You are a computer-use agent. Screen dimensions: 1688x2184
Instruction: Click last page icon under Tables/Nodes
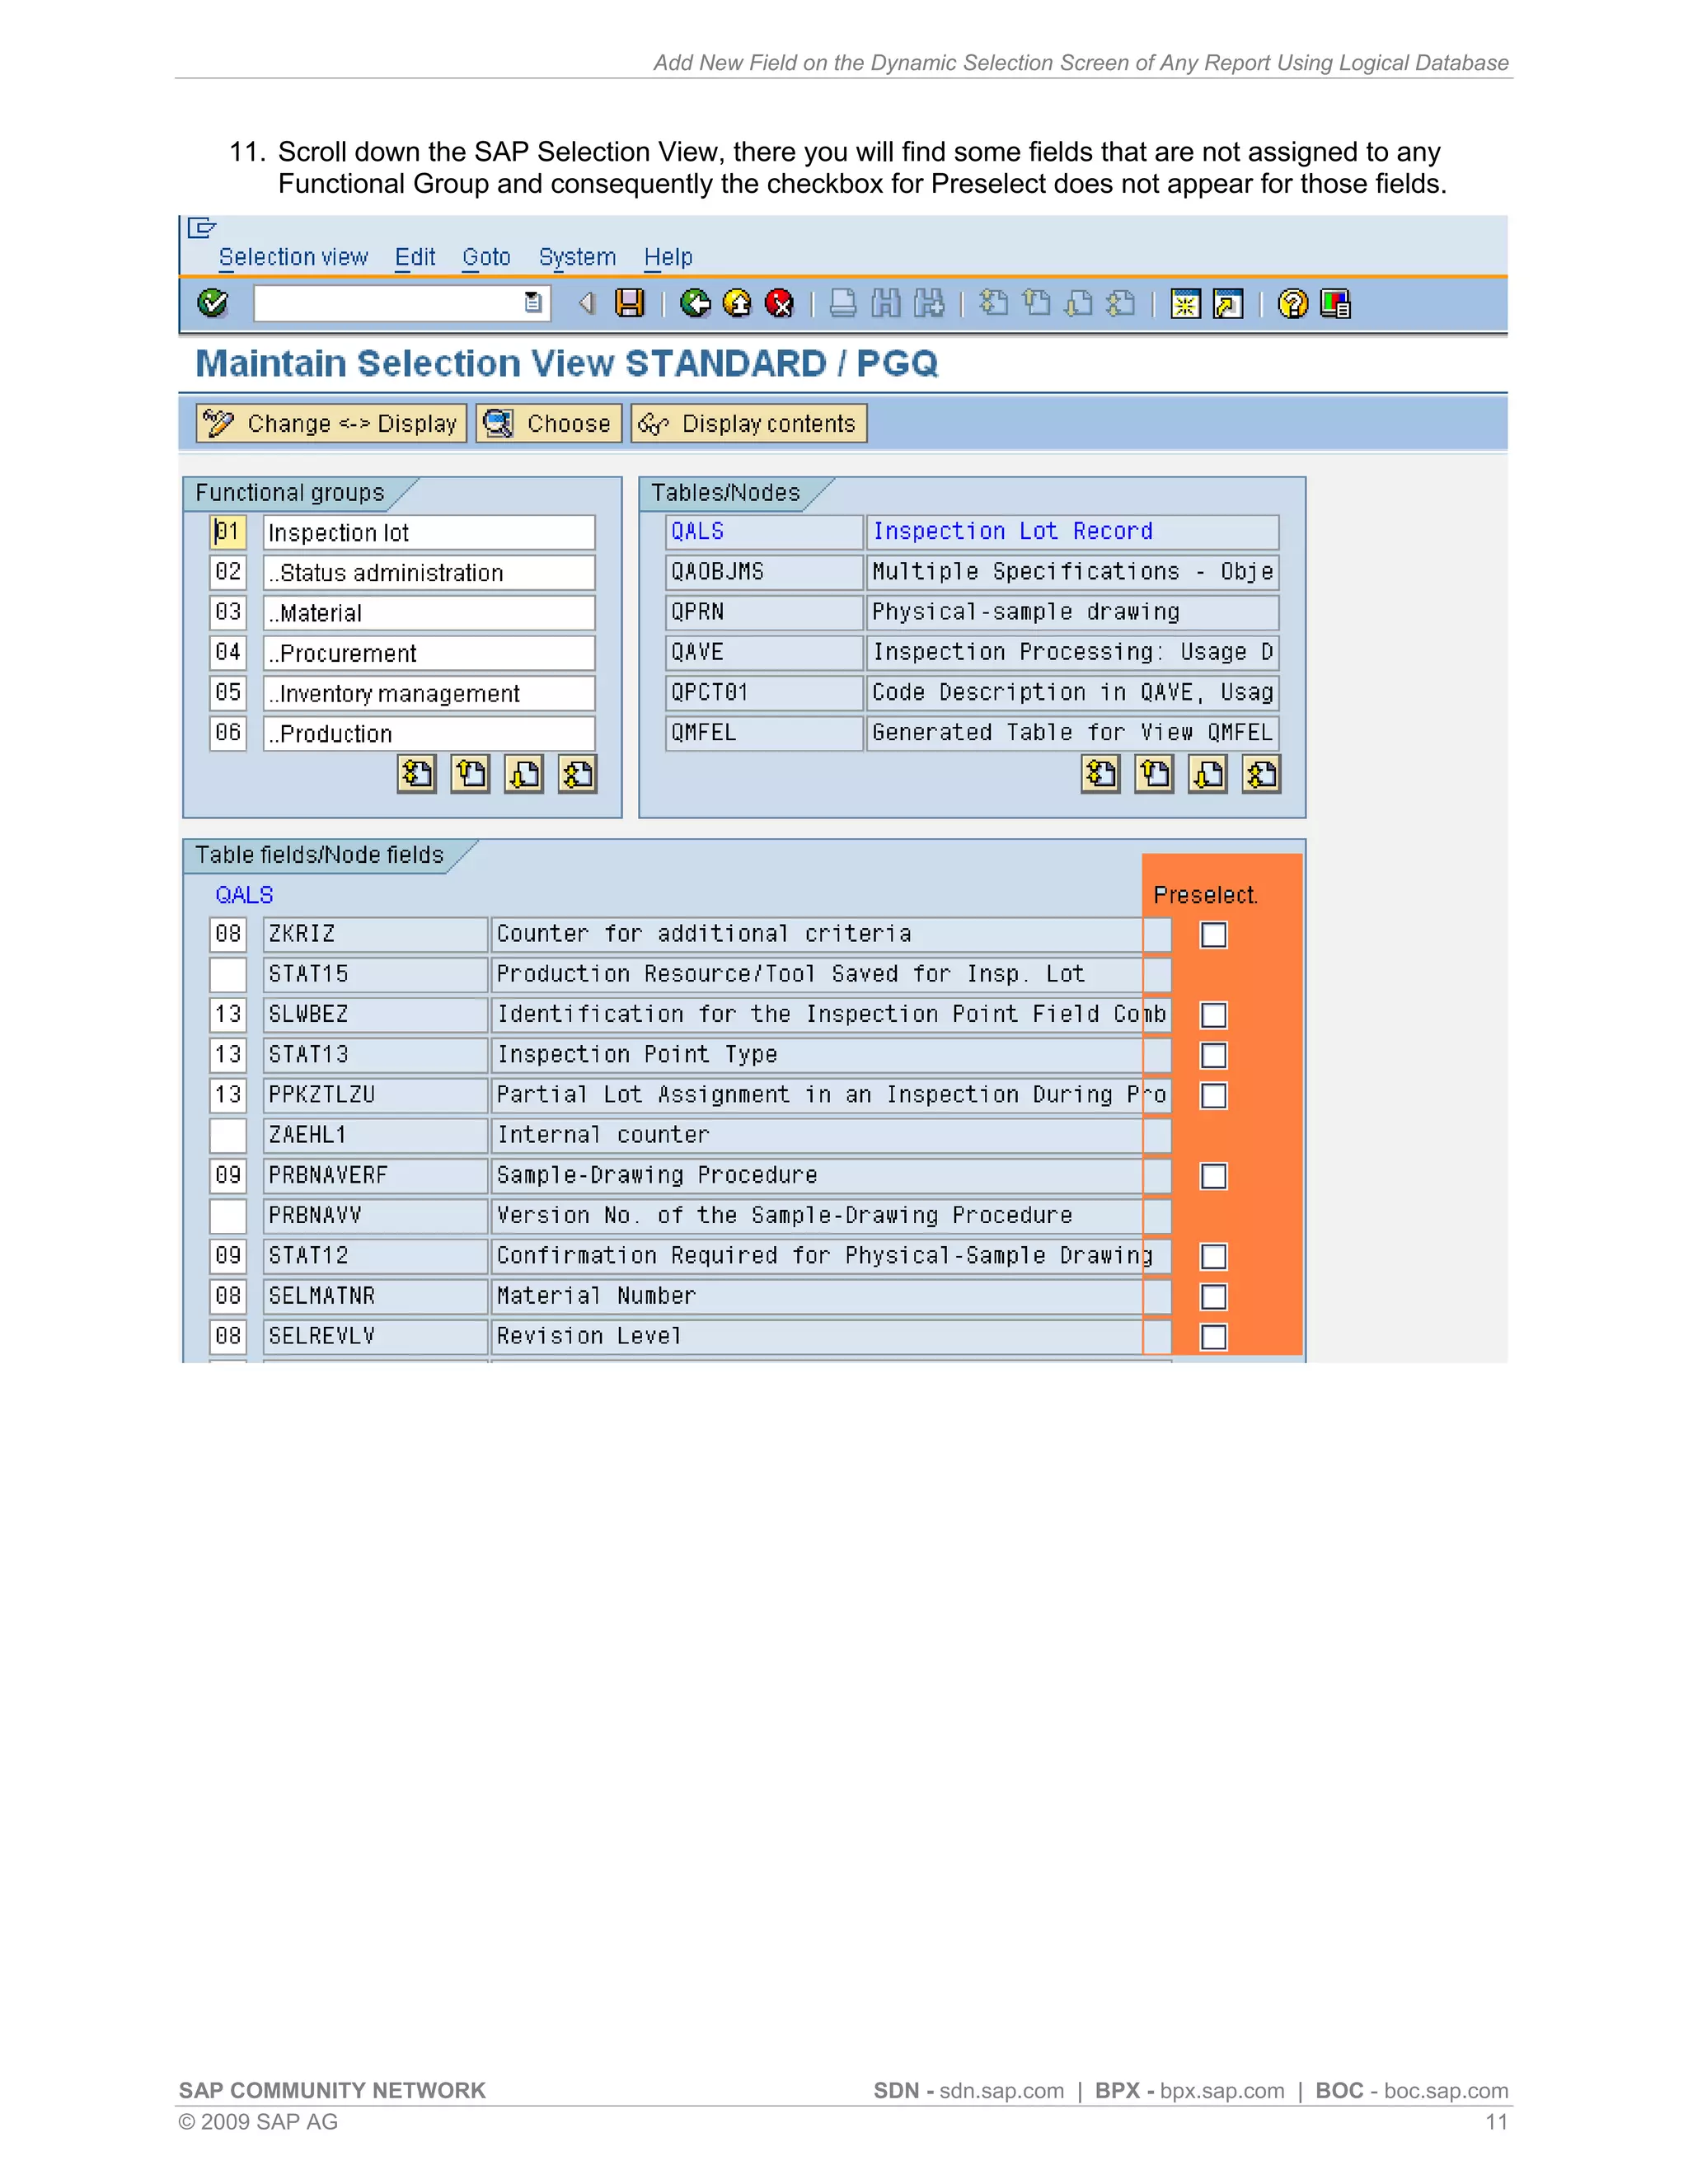click(1261, 774)
